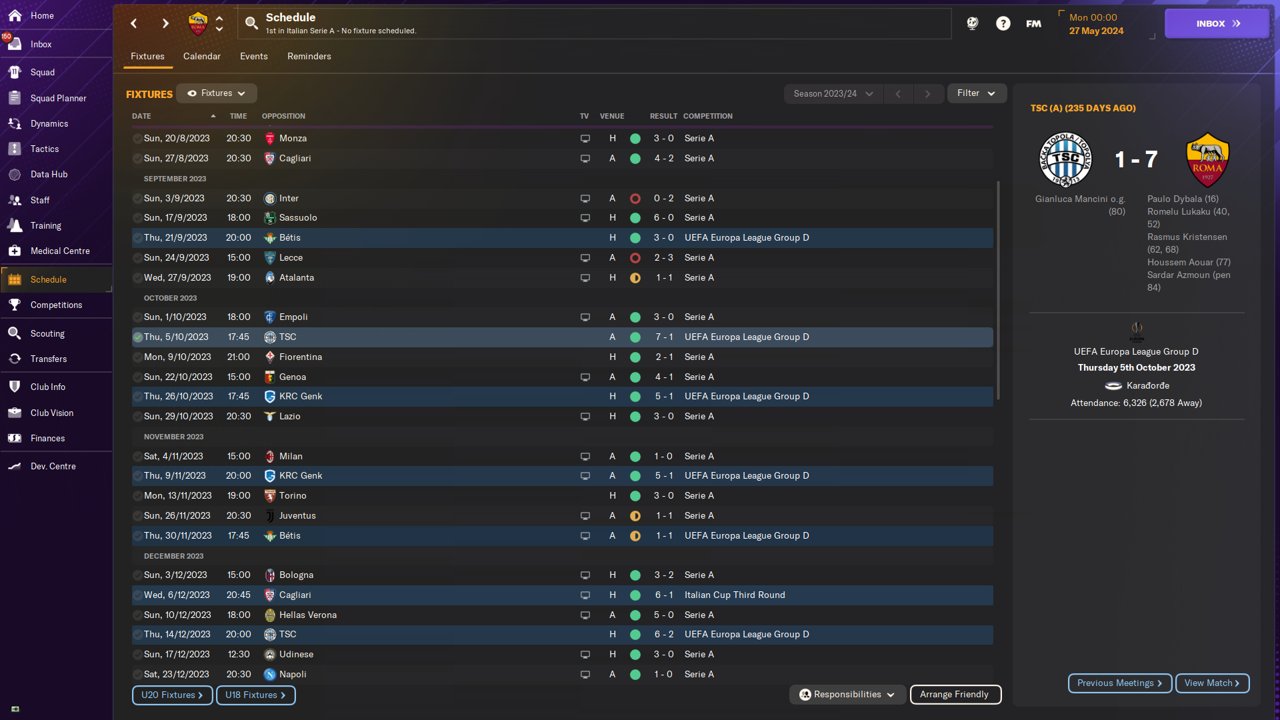Click the yellow draw indicator for Atalanta
Screen dimensions: 1280x720
pos(635,278)
